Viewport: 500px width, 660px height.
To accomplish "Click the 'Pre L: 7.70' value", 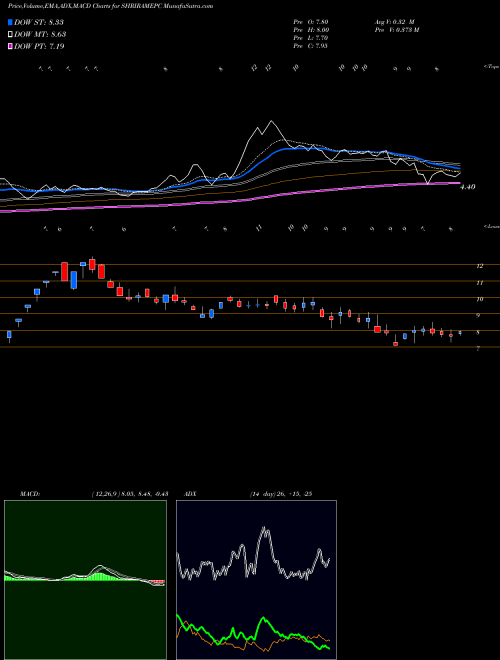I will (x=311, y=38).
